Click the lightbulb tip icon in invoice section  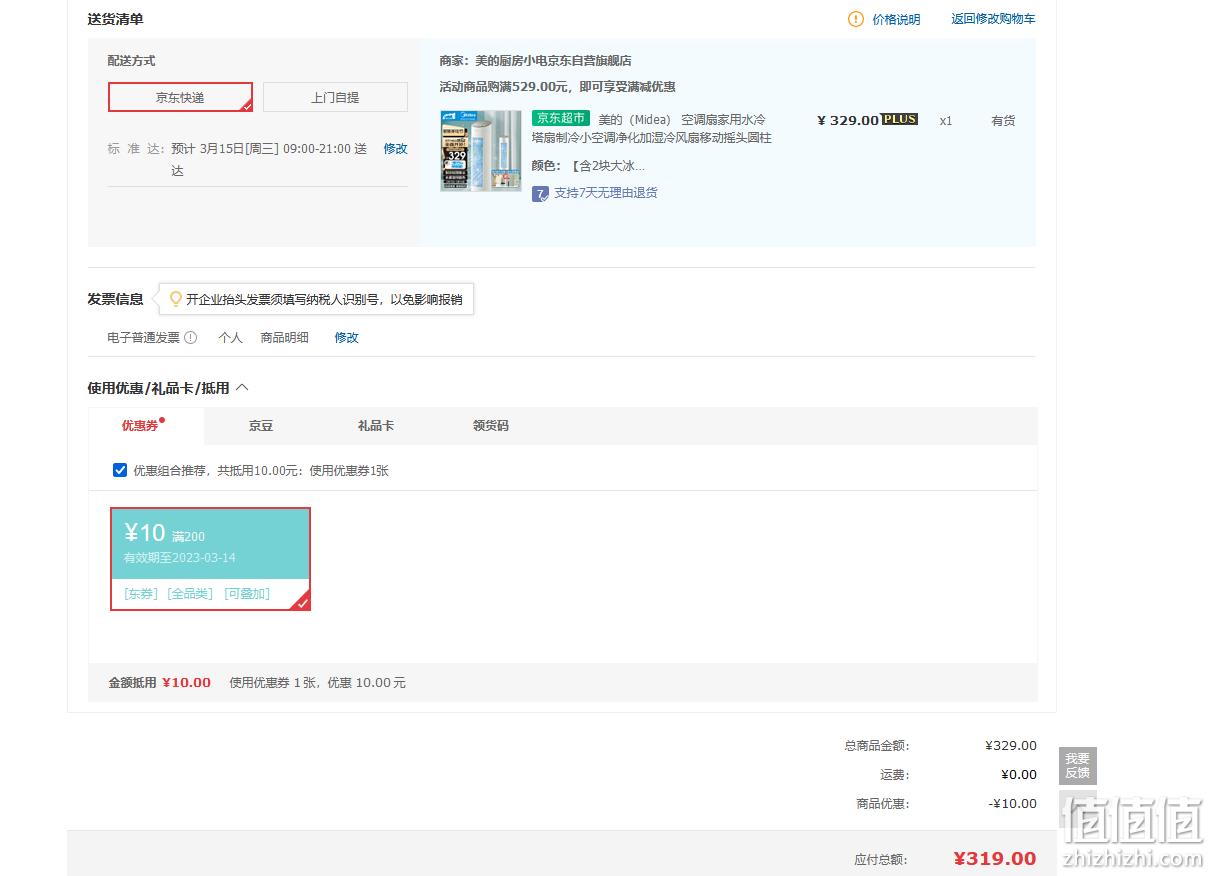[175, 299]
